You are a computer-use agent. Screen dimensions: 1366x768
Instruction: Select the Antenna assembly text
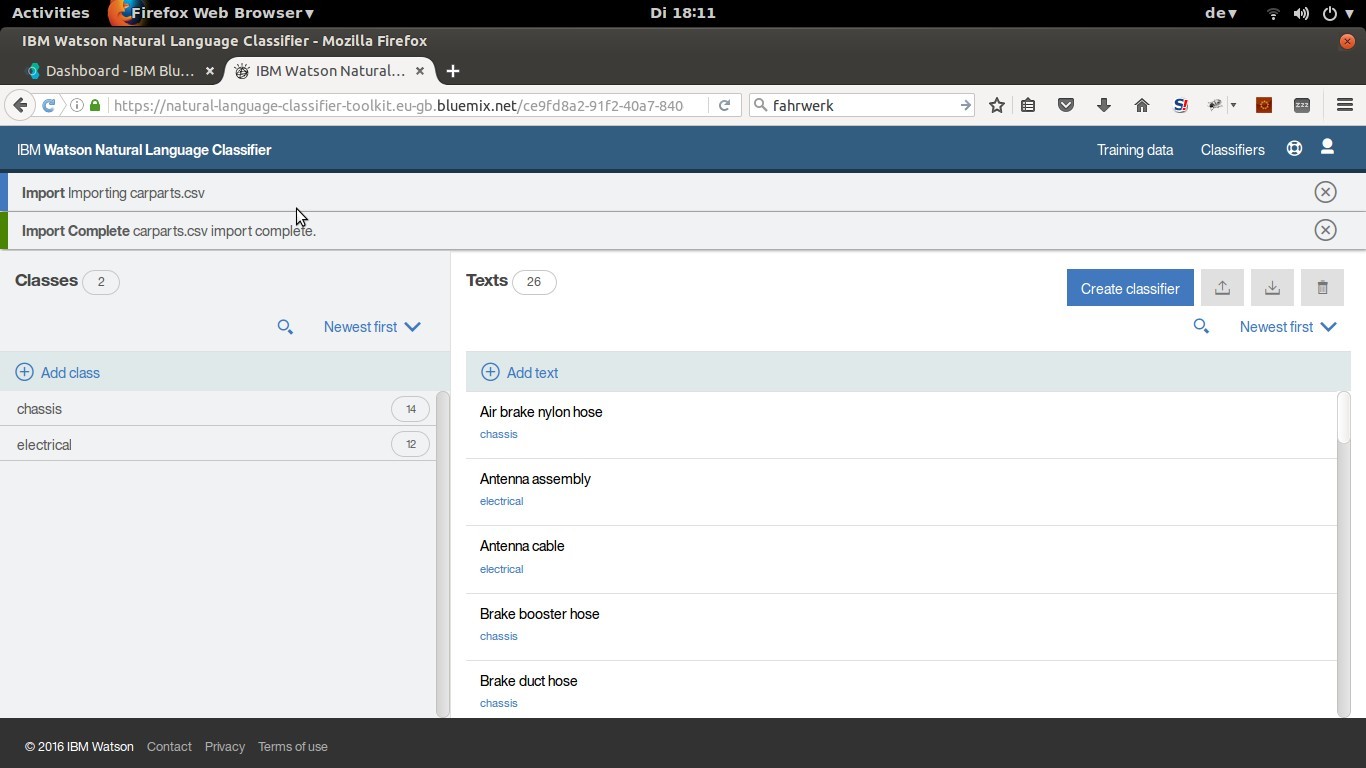[535, 479]
